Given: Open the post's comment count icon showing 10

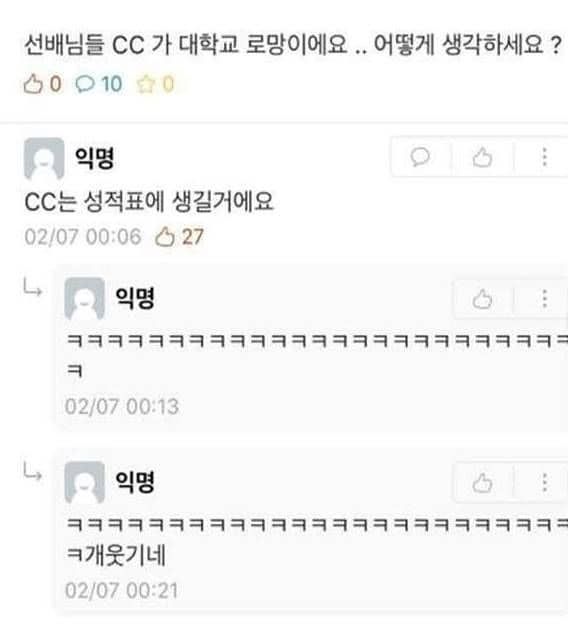Looking at the screenshot, I should tap(99, 84).
